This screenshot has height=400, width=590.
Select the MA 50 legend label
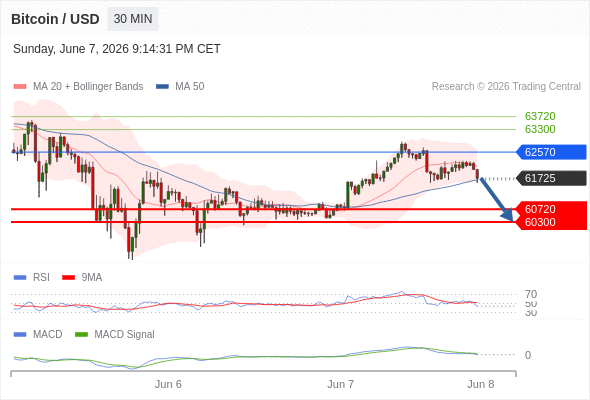point(190,87)
